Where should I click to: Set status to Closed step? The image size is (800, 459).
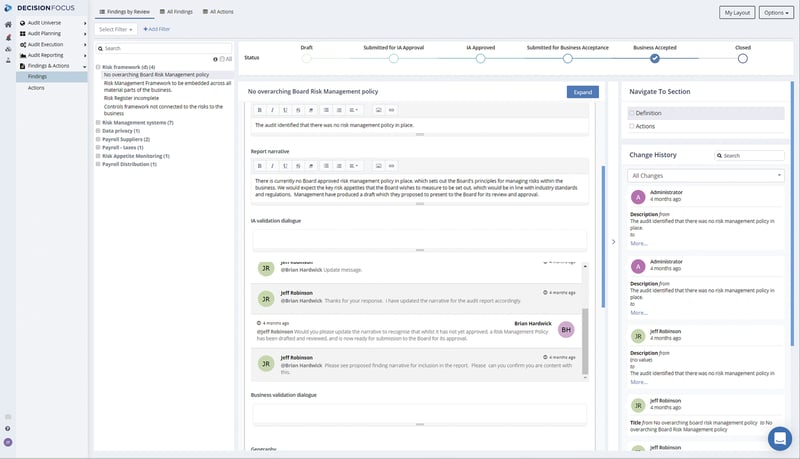click(742, 59)
